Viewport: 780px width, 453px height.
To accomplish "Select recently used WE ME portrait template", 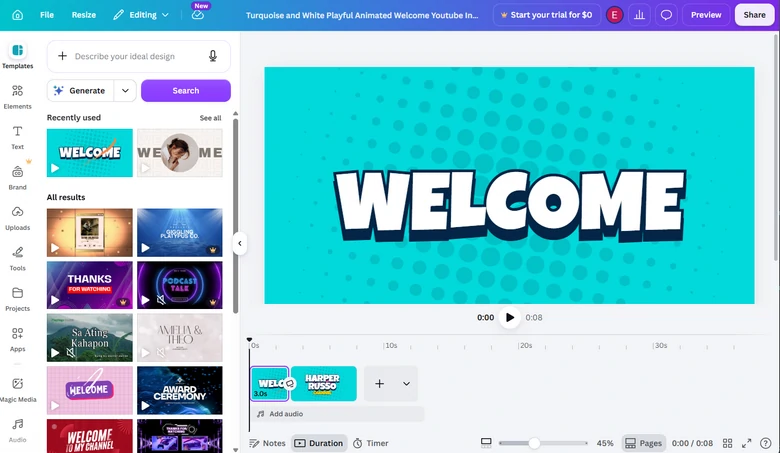I will pos(180,153).
